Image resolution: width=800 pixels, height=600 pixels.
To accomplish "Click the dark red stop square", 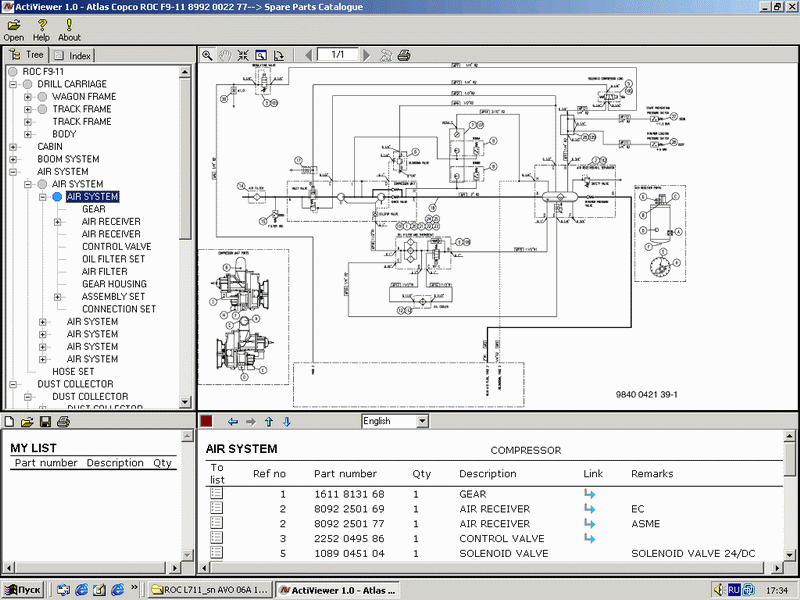I will [206, 422].
